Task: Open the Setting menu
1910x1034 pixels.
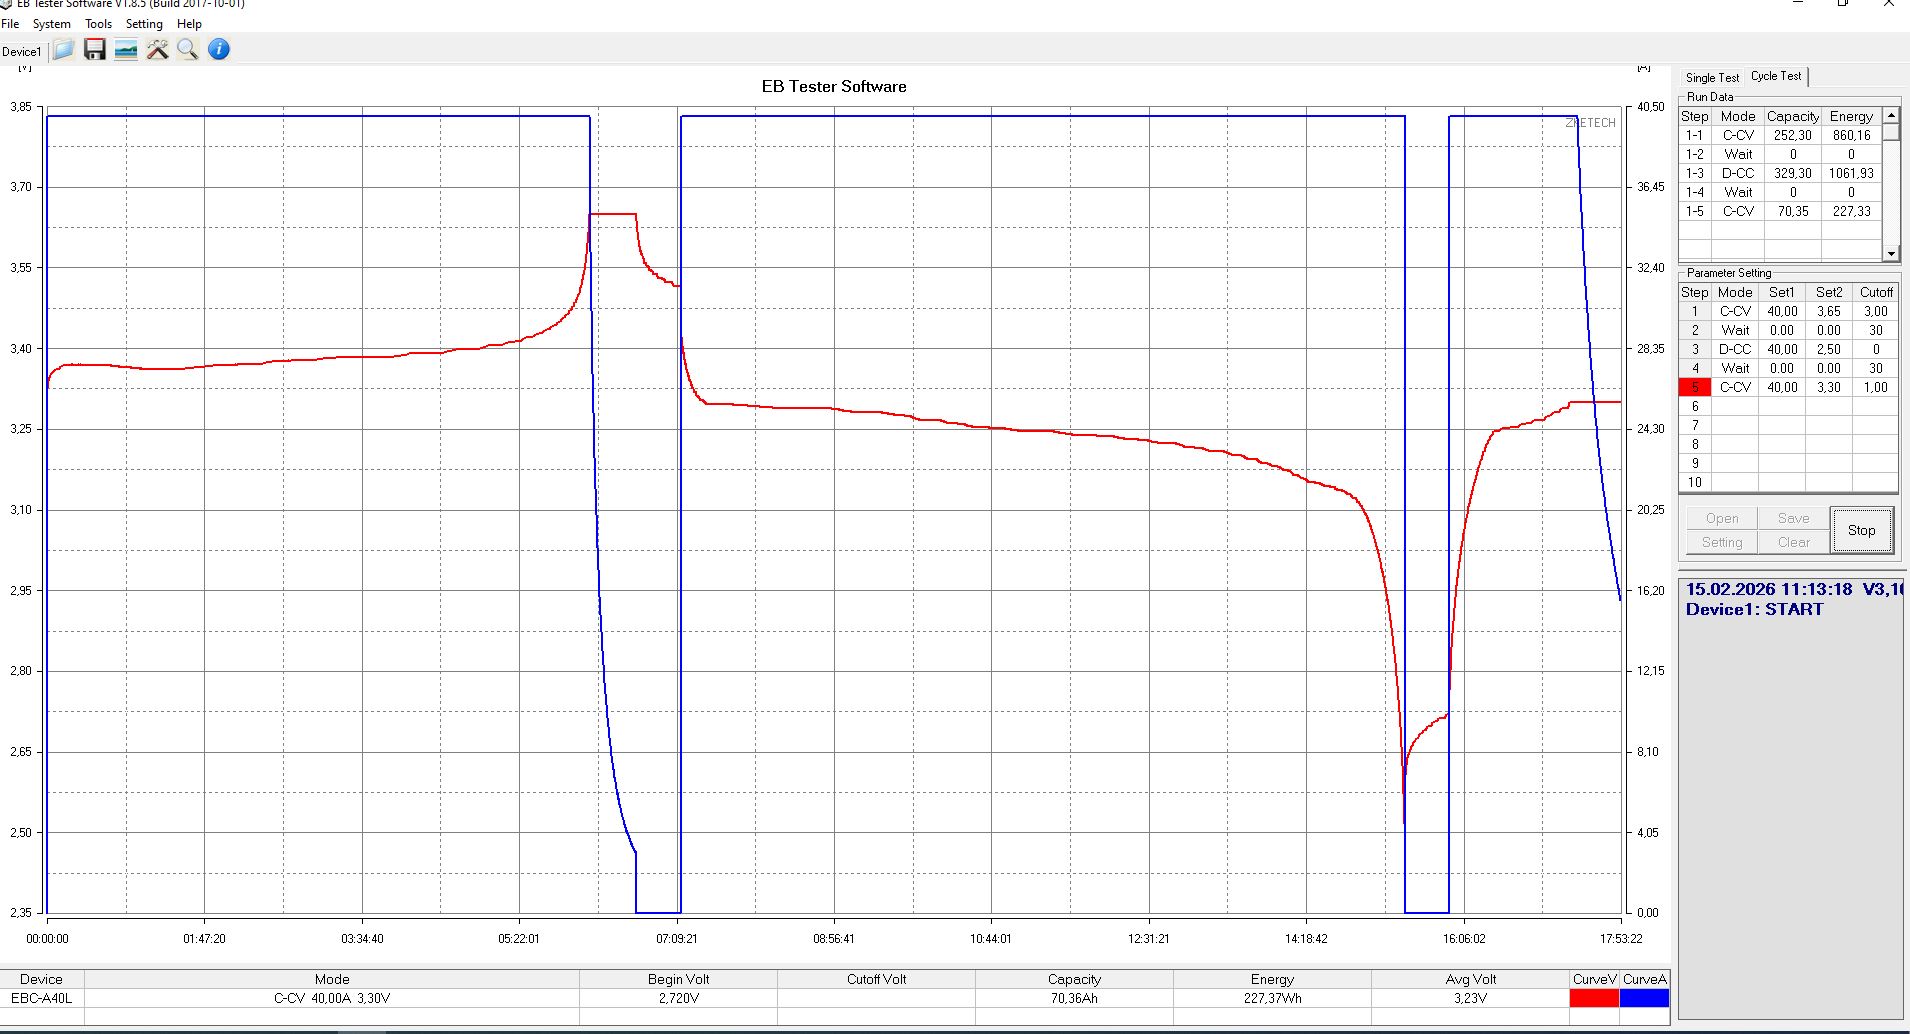Action: 144,24
